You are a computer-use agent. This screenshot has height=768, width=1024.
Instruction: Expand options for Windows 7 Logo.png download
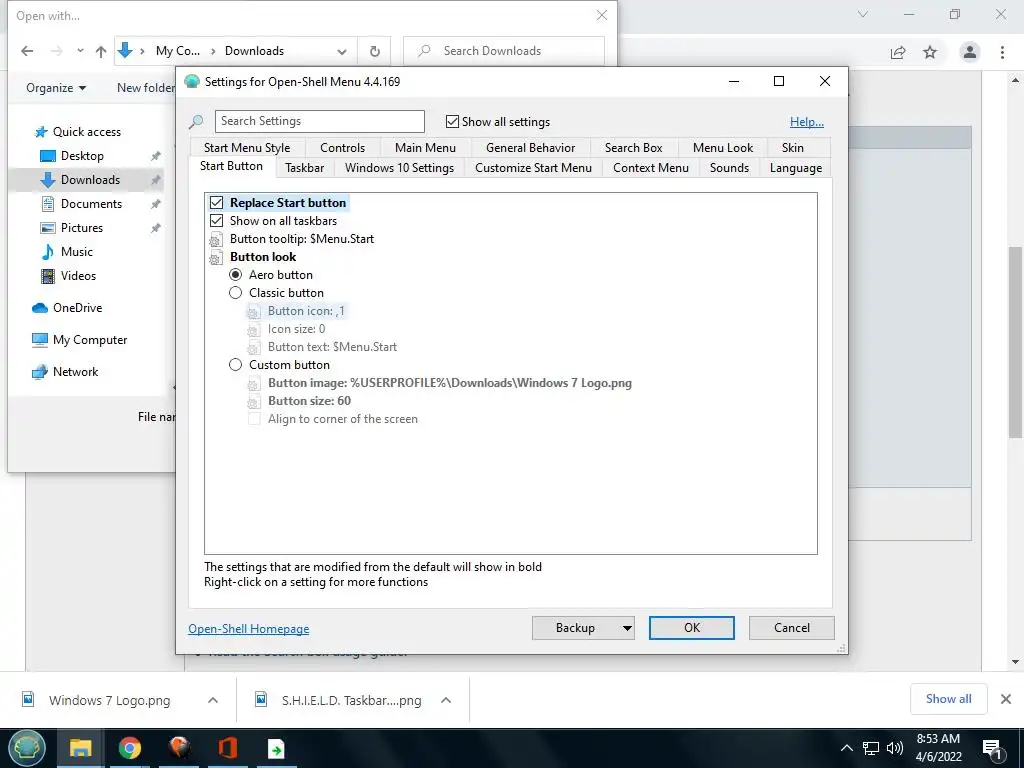click(x=212, y=700)
